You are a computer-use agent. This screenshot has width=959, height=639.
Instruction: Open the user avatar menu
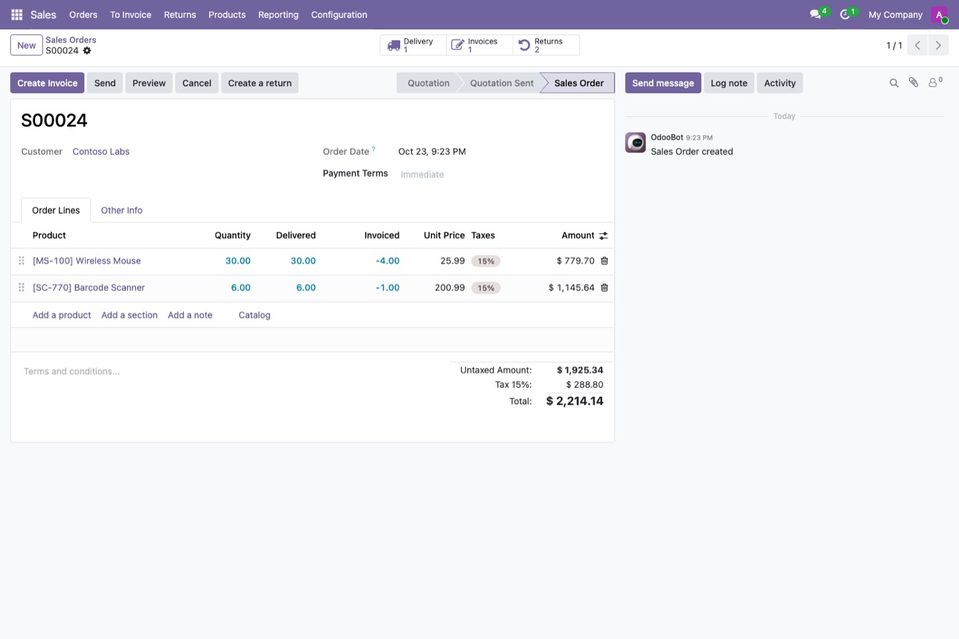[939, 15]
